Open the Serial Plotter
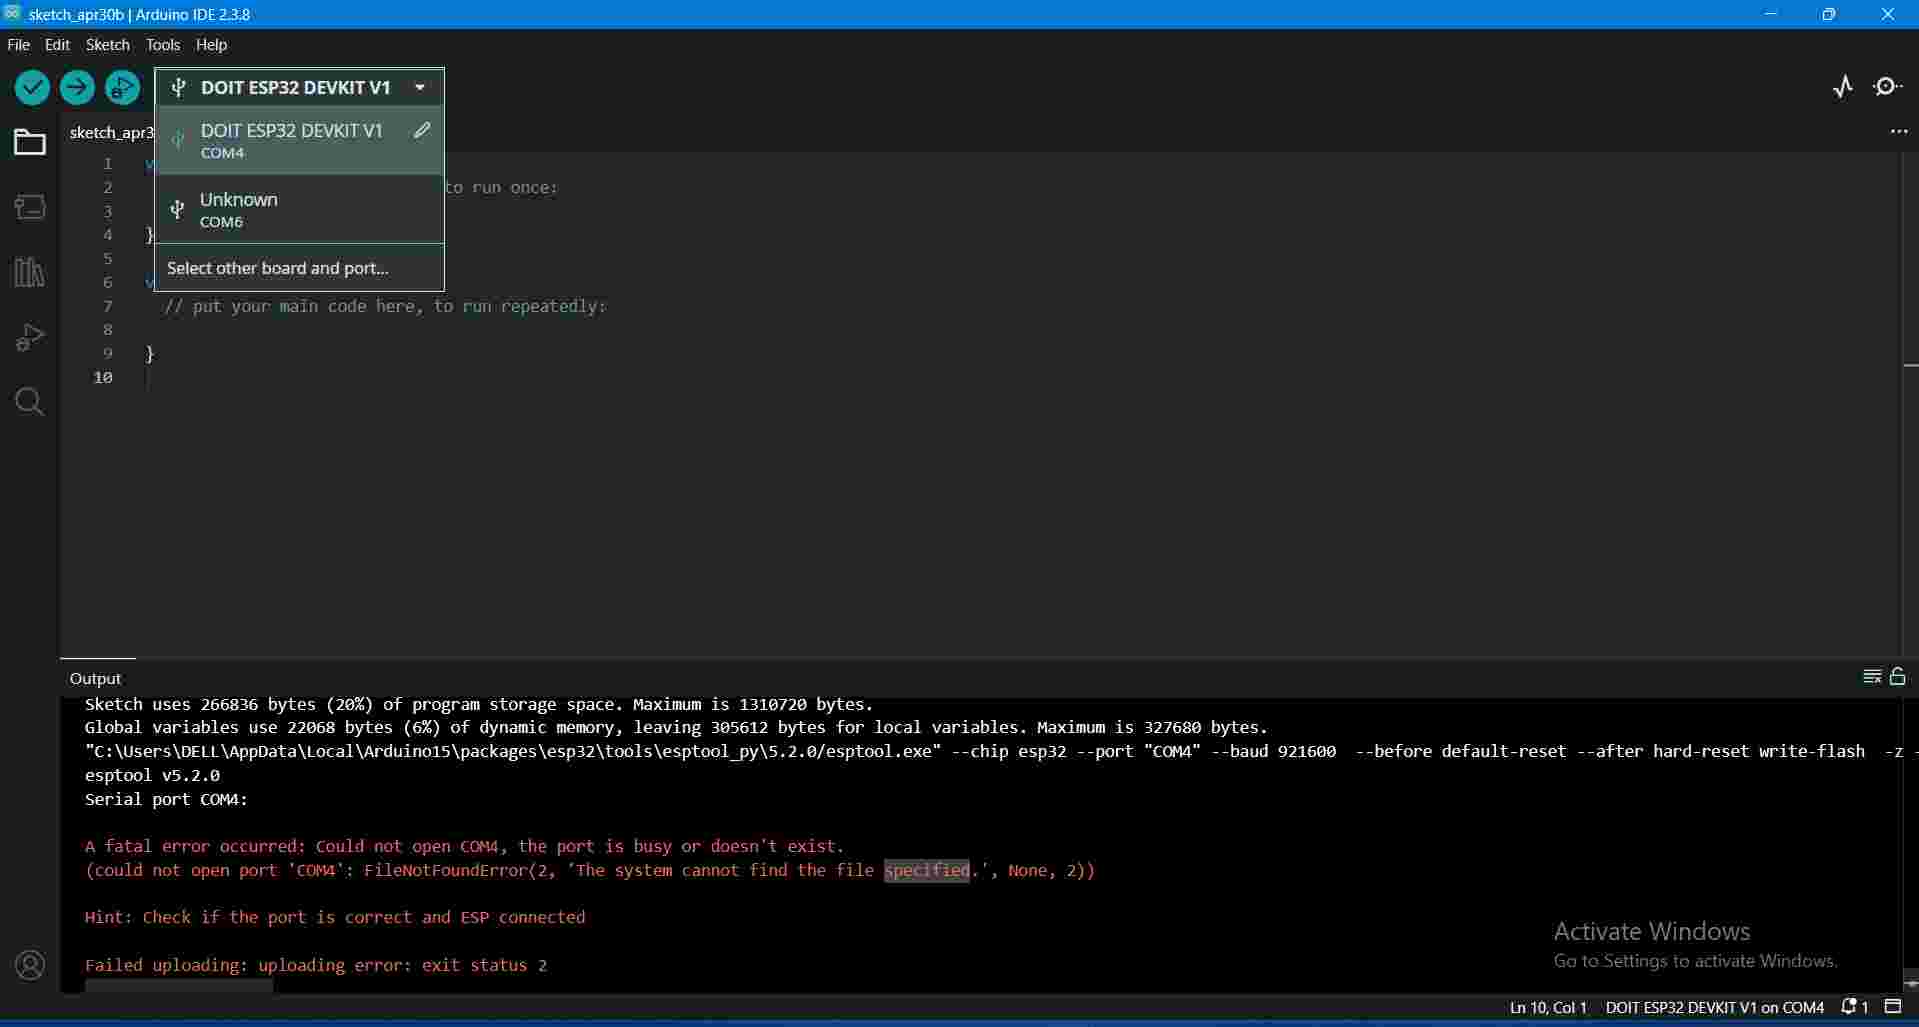Viewport: 1919px width, 1027px height. coord(1843,87)
